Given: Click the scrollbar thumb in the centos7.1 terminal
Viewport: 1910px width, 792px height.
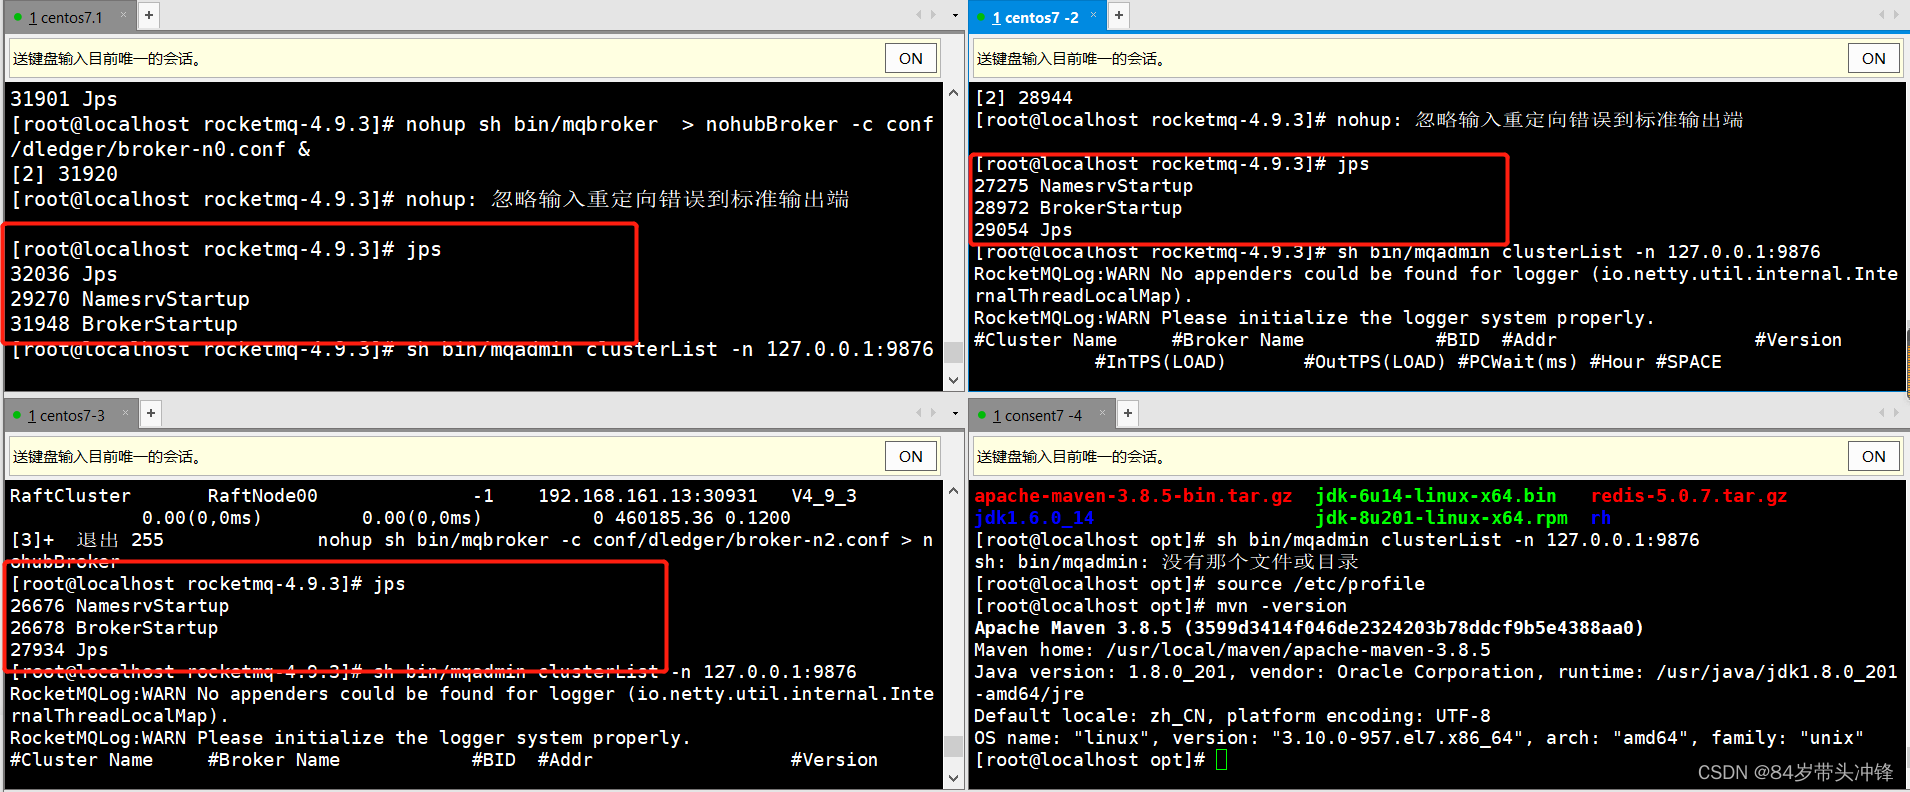Looking at the screenshot, I should coord(953,352).
